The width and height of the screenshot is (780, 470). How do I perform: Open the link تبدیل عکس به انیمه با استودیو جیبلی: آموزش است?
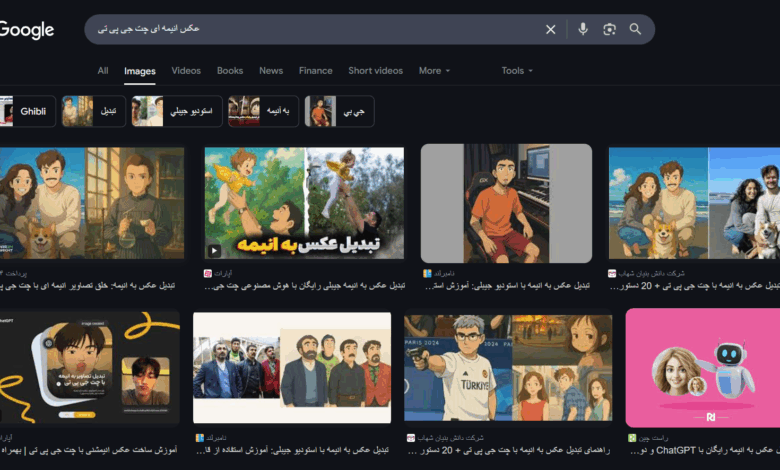(x=507, y=286)
